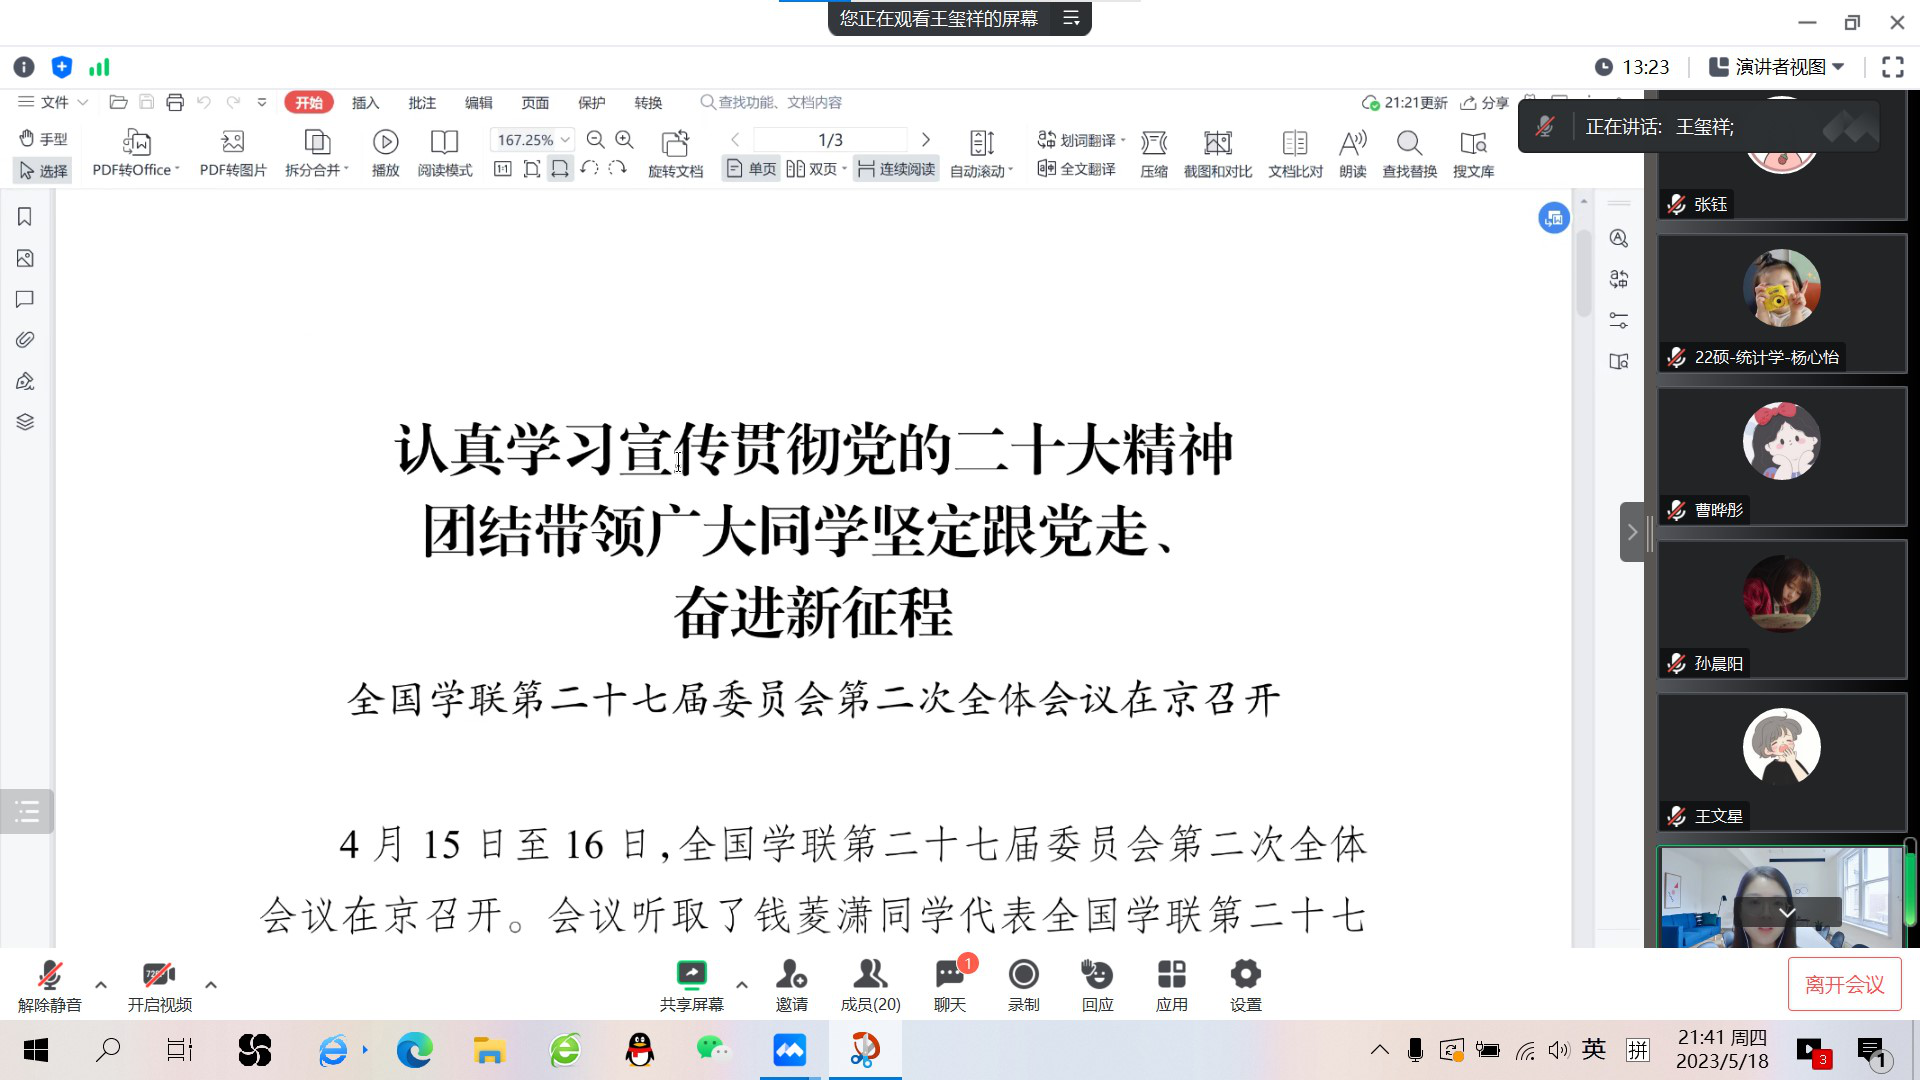This screenshot has height=1080, width=1920.
Task: Unmute the microphone
Action: point(49,975)
